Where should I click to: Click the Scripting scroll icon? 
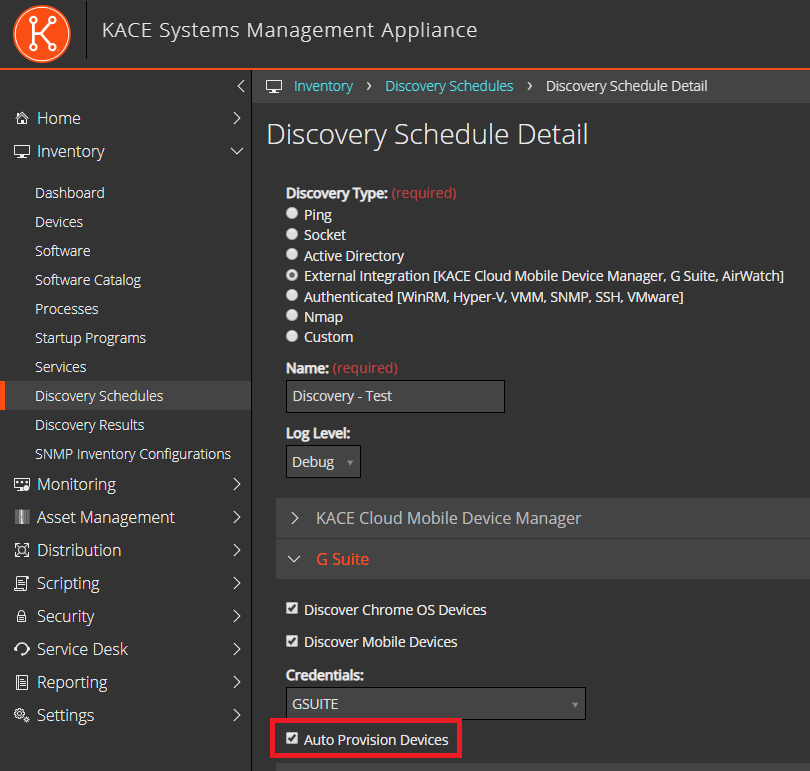pos(22,583)
